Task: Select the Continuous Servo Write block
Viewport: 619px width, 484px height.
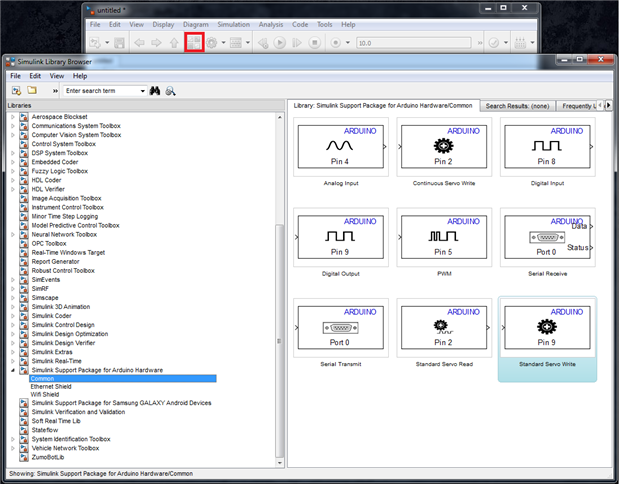Action: tap(442, 148)
